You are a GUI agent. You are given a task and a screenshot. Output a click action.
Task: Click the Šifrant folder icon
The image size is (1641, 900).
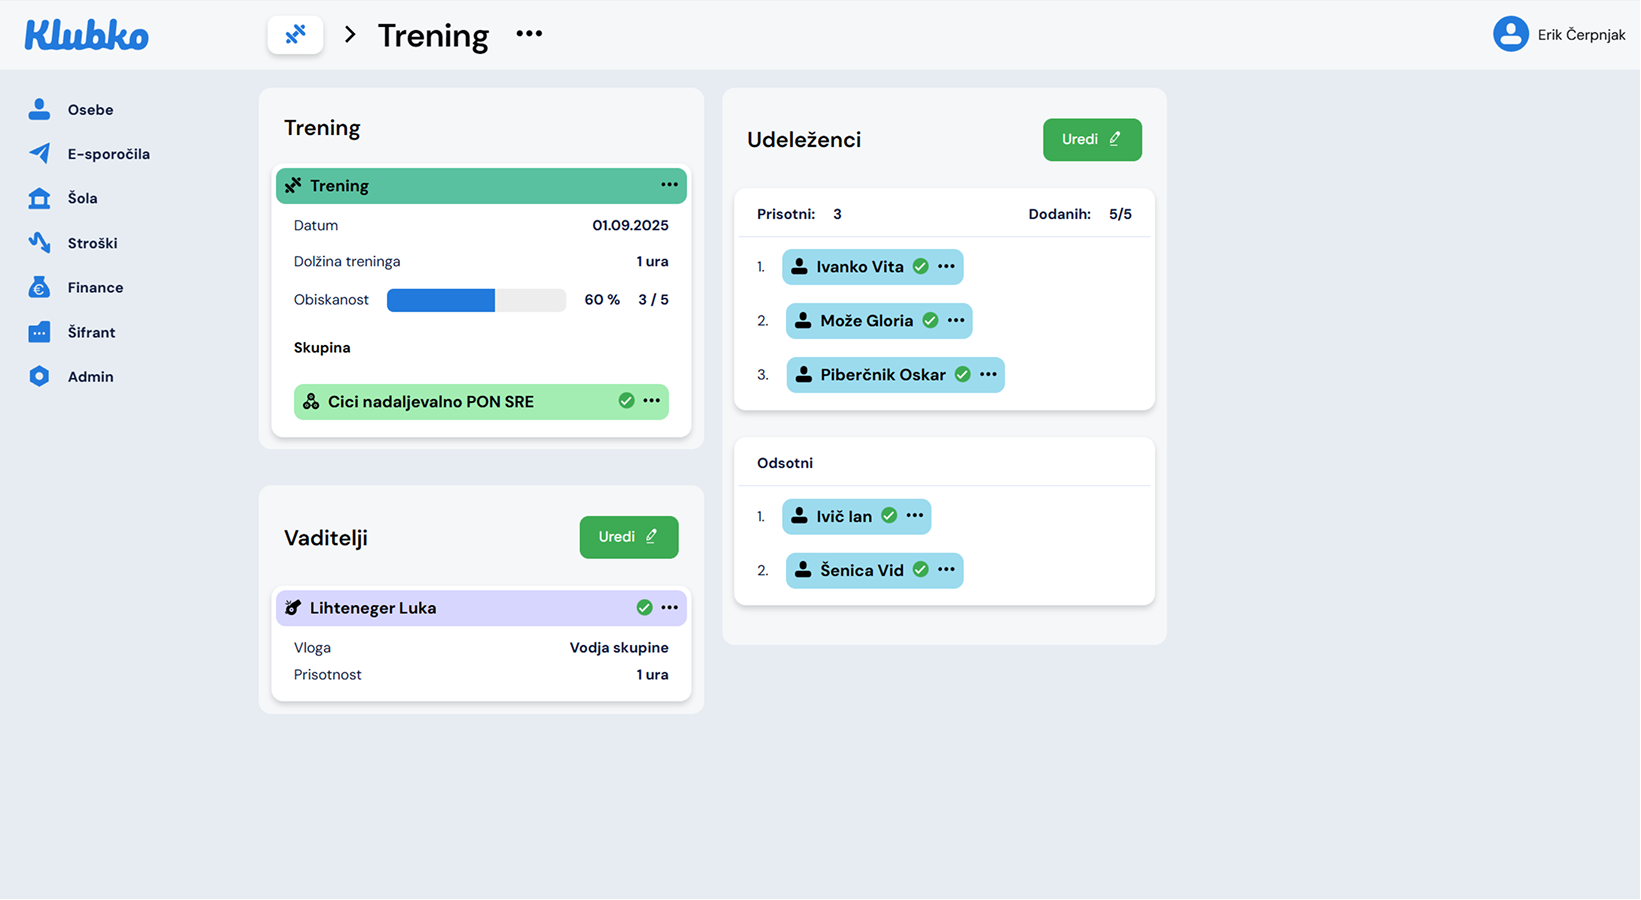pos(39,332)
